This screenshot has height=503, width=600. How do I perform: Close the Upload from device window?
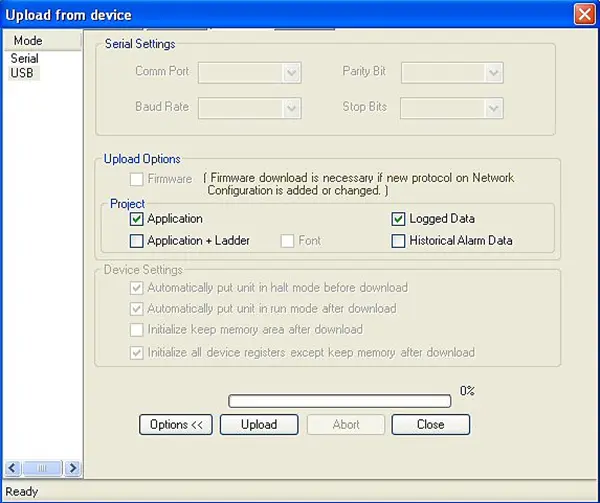click(584, 15)
